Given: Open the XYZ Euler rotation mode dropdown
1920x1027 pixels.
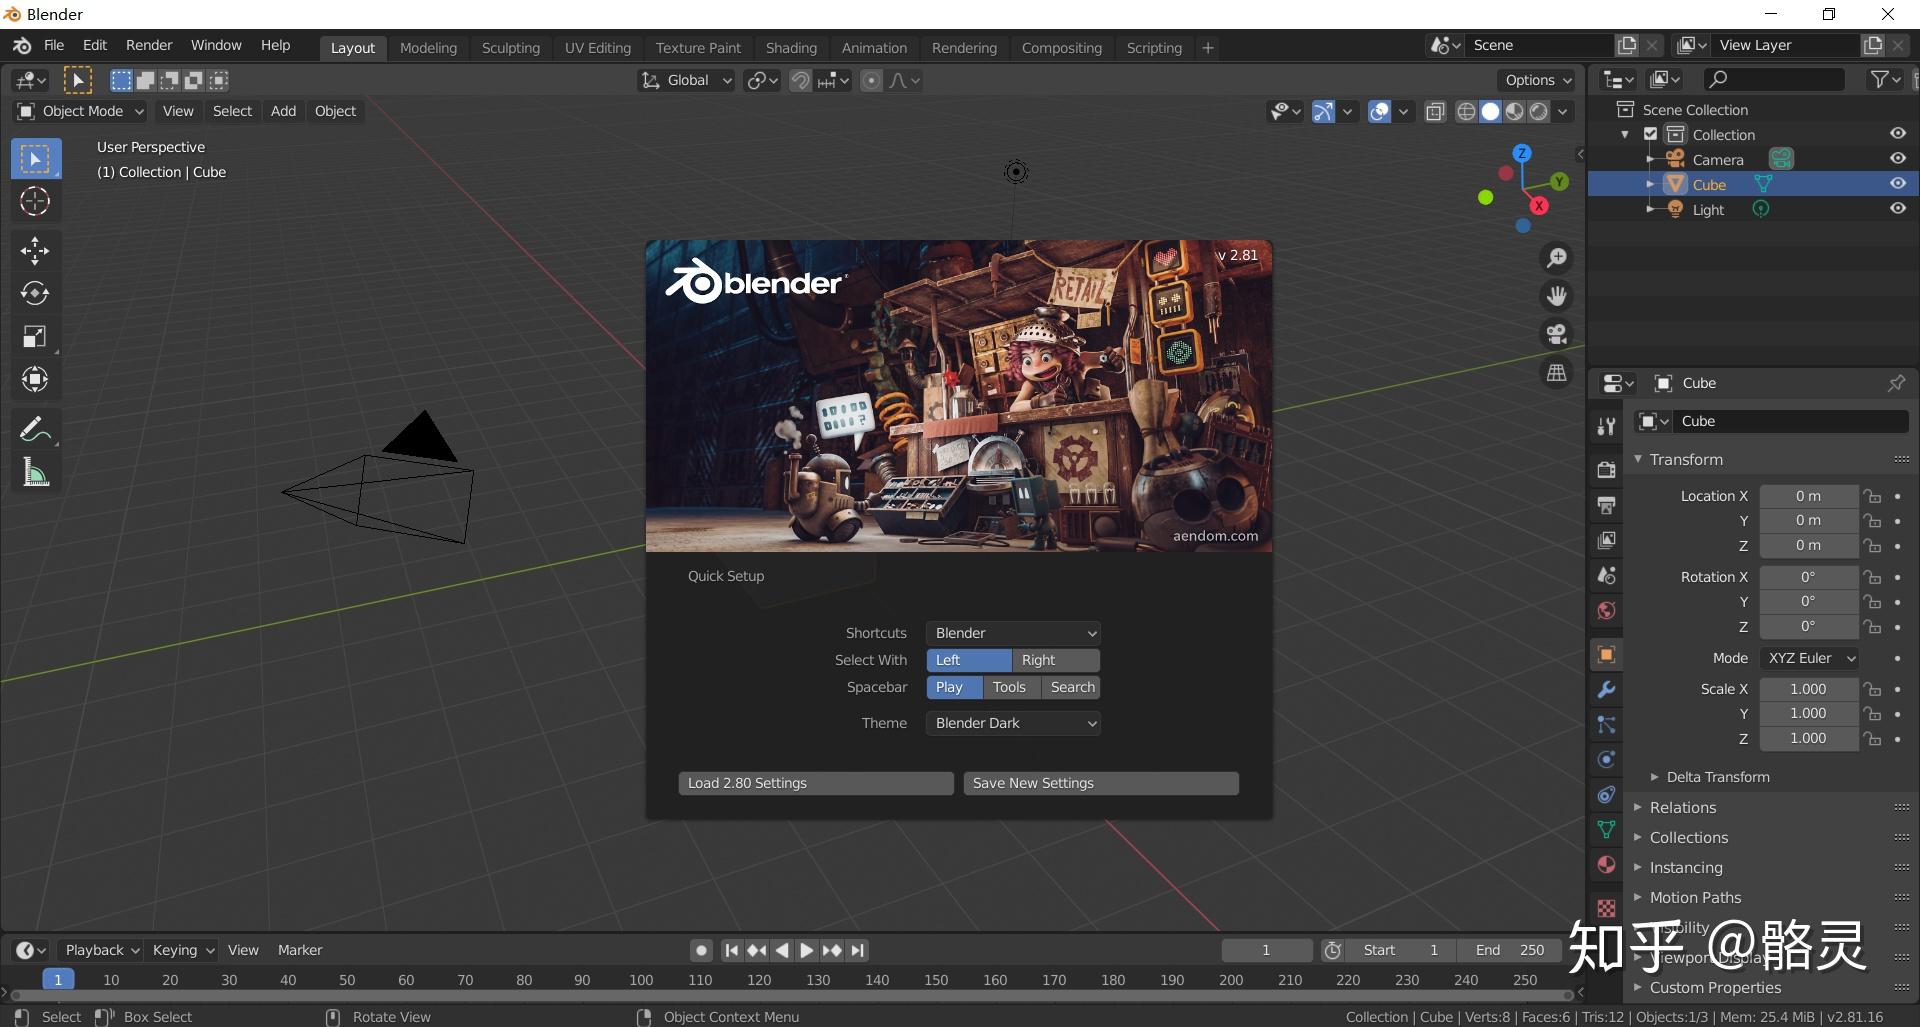Looking at the screenshot, I should pos(1809,658).
